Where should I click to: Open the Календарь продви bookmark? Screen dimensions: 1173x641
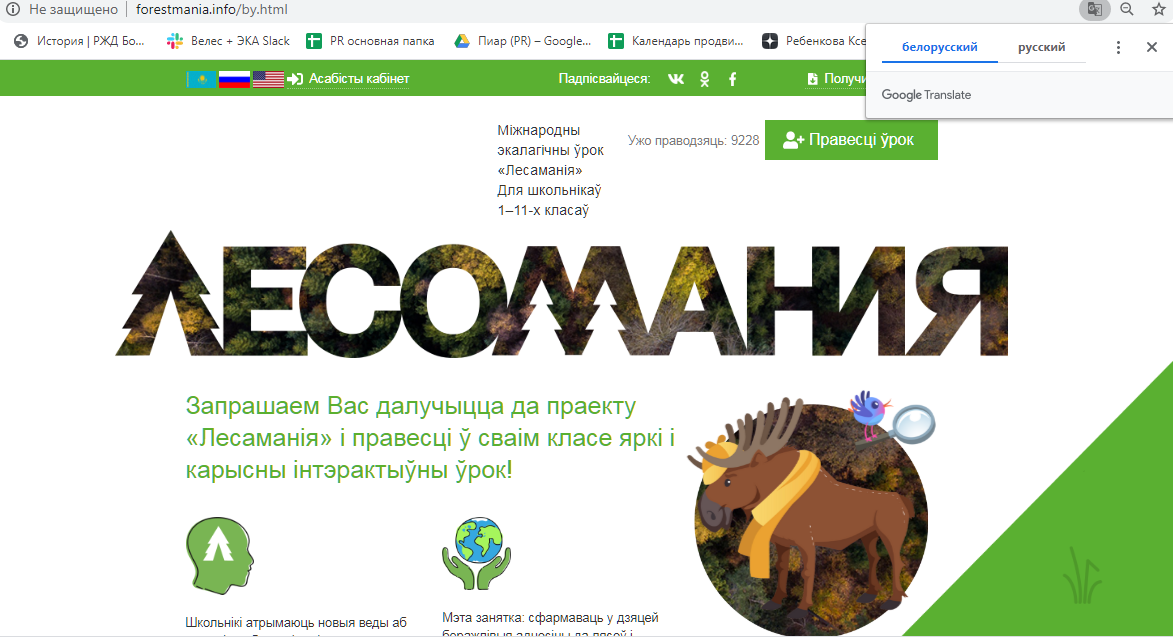tap(678, 41)
